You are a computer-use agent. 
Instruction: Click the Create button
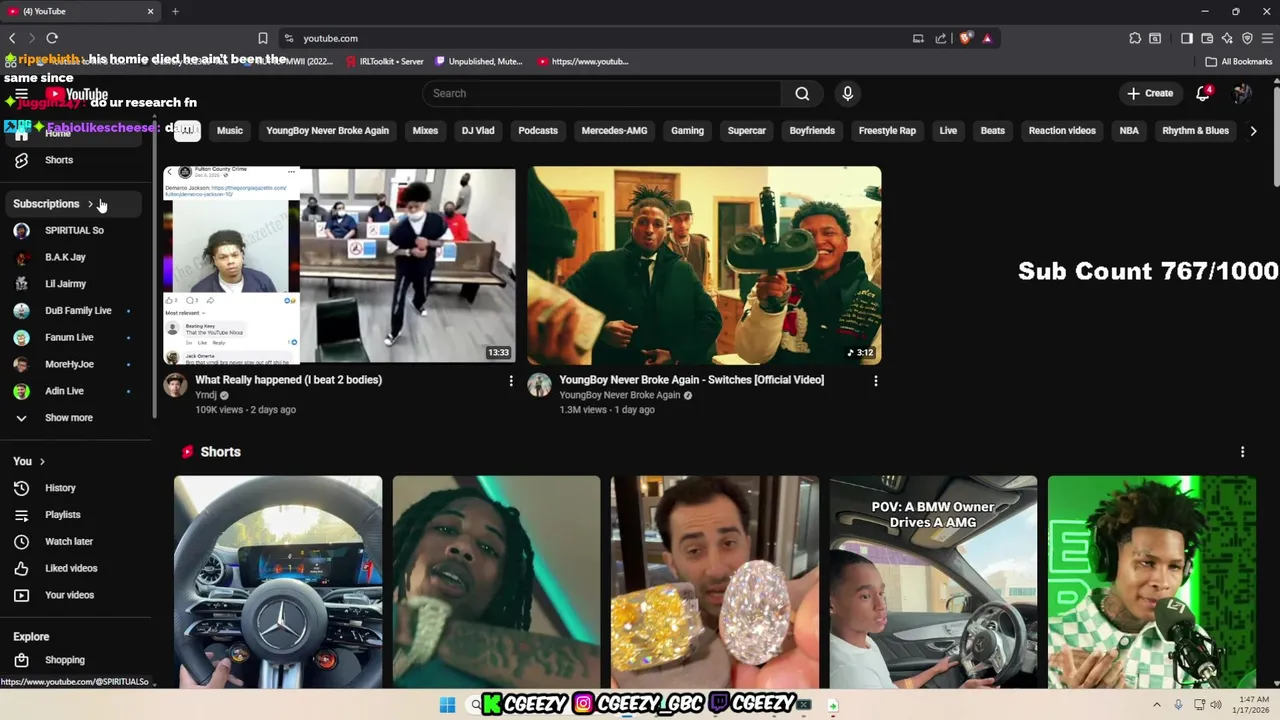click(x=1150, y=93)
